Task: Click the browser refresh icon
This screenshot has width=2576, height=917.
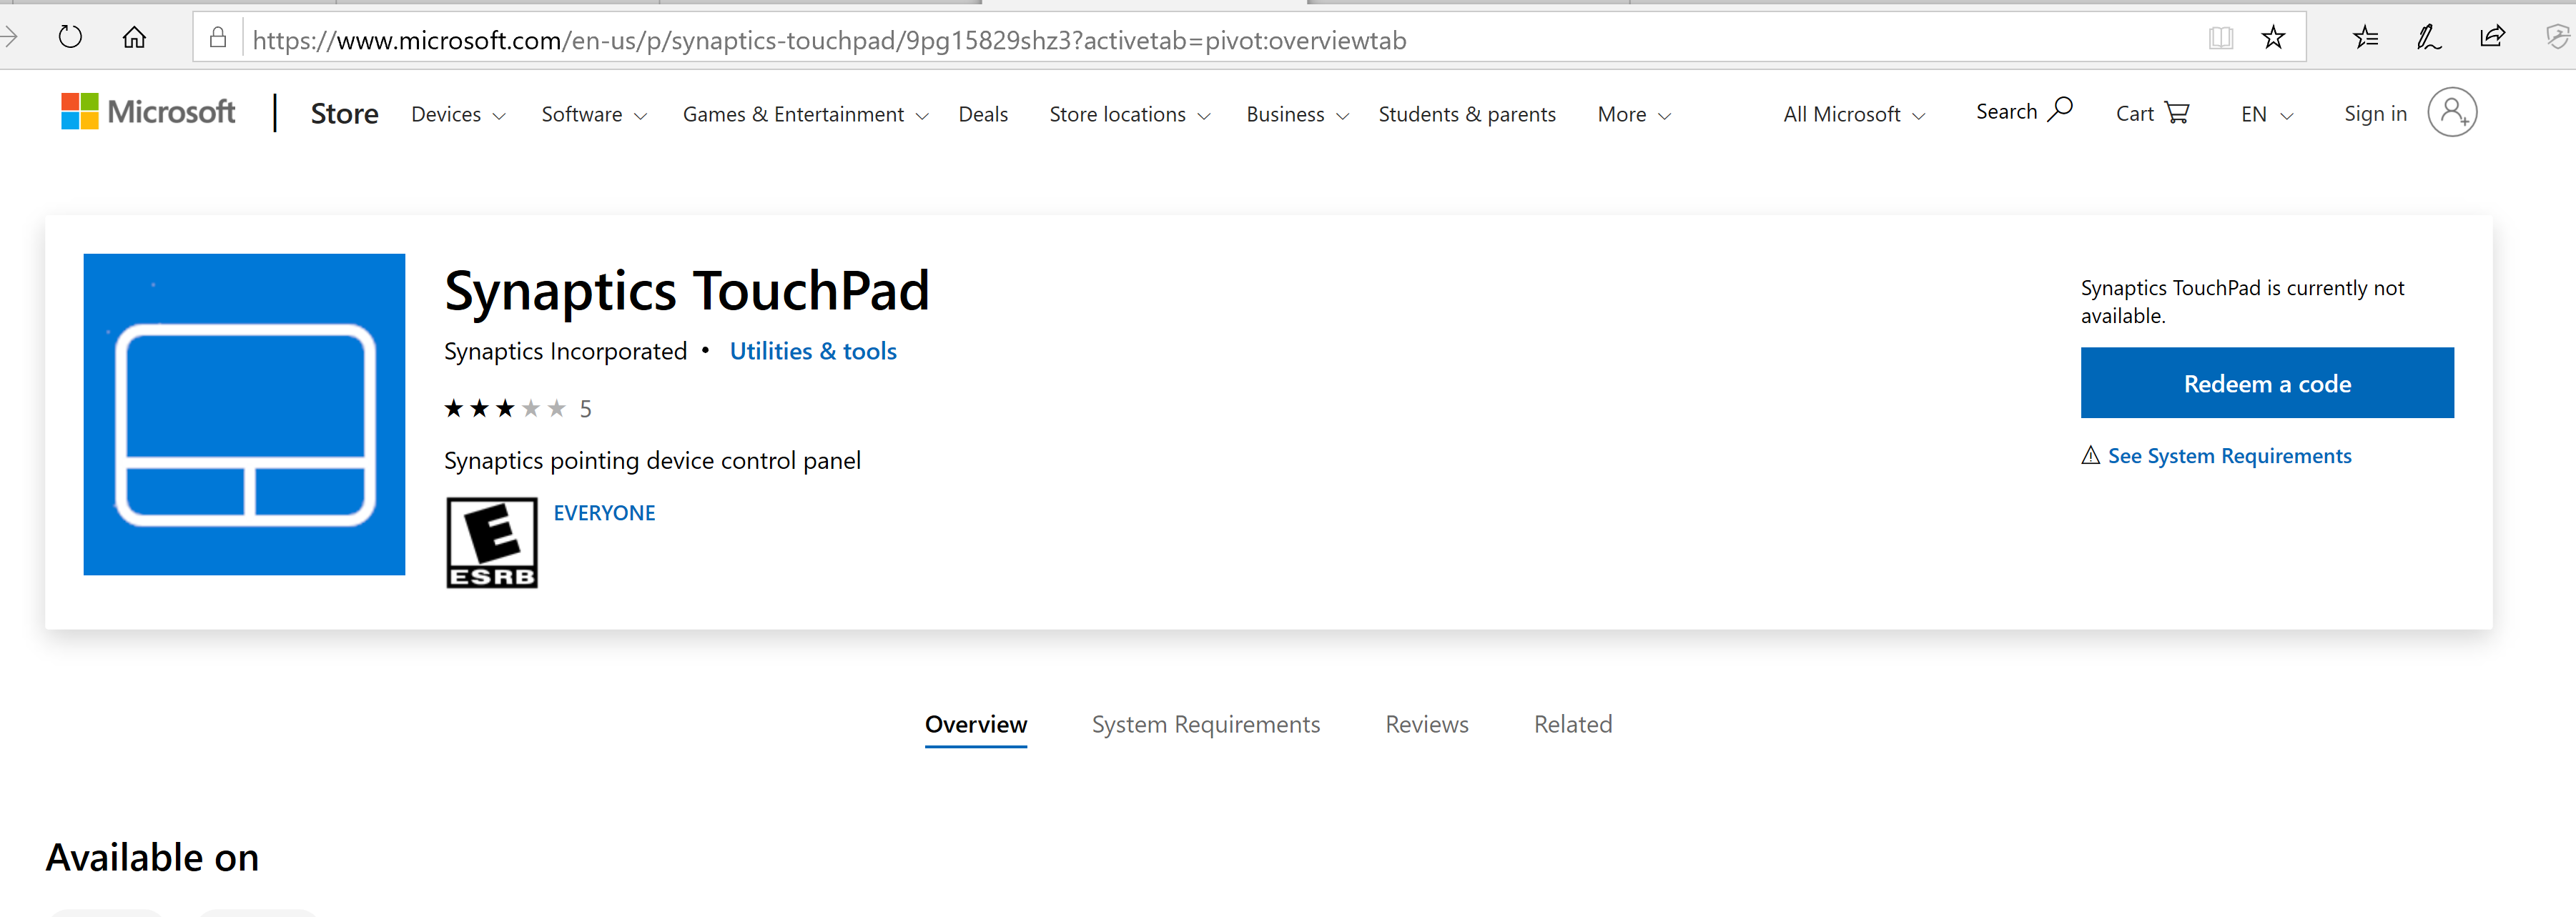Action: click(x=70, y=38)
